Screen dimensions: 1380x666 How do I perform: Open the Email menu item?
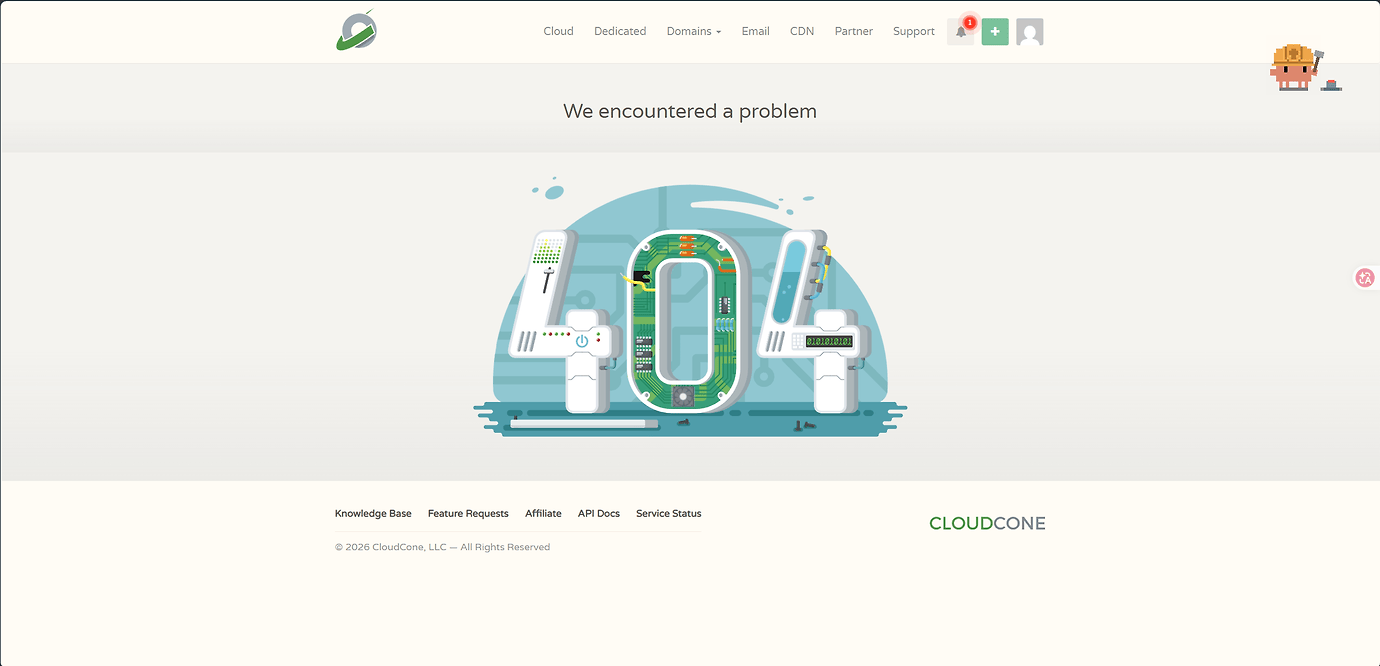[x=755, y=31]
